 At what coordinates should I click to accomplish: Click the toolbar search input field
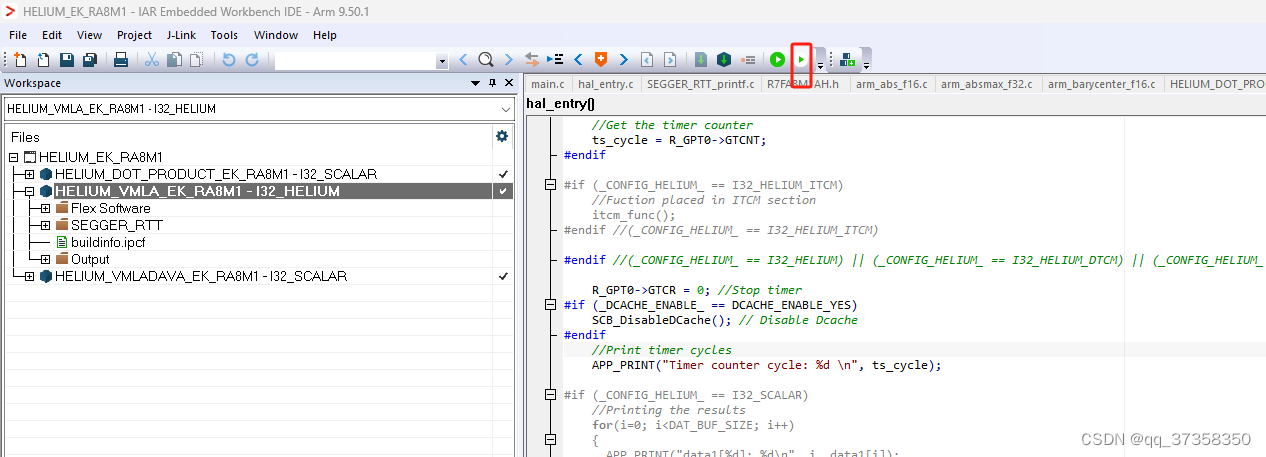[x=355, y=61]
